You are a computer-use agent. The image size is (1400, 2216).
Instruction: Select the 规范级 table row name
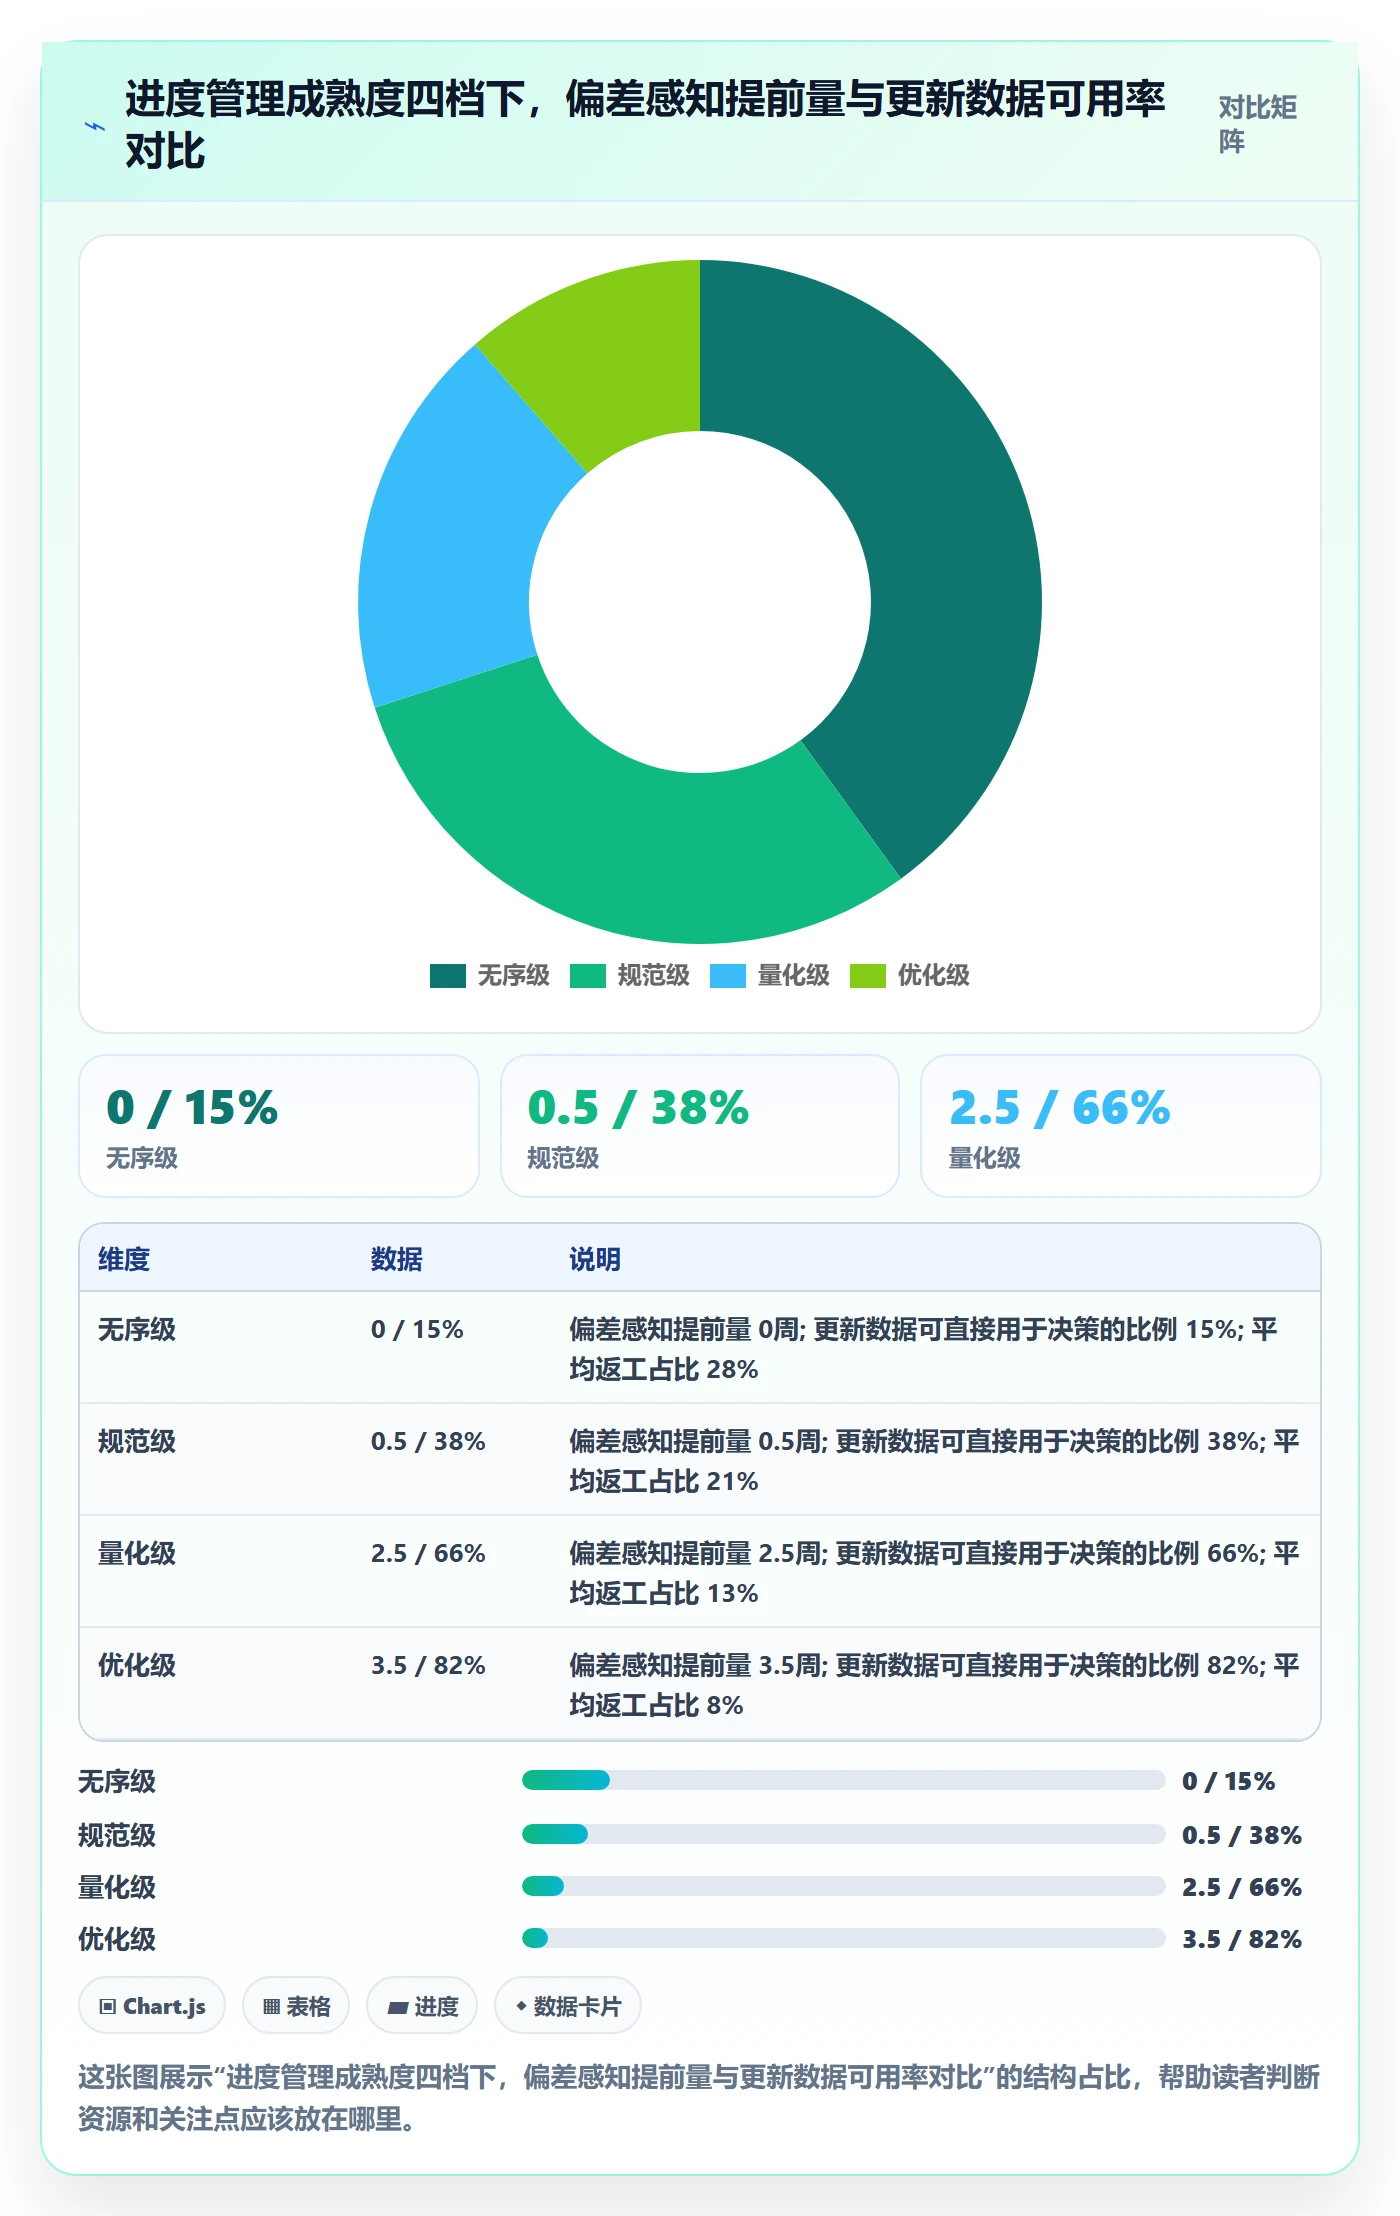pyautogui.click(x=137, y=1441)
